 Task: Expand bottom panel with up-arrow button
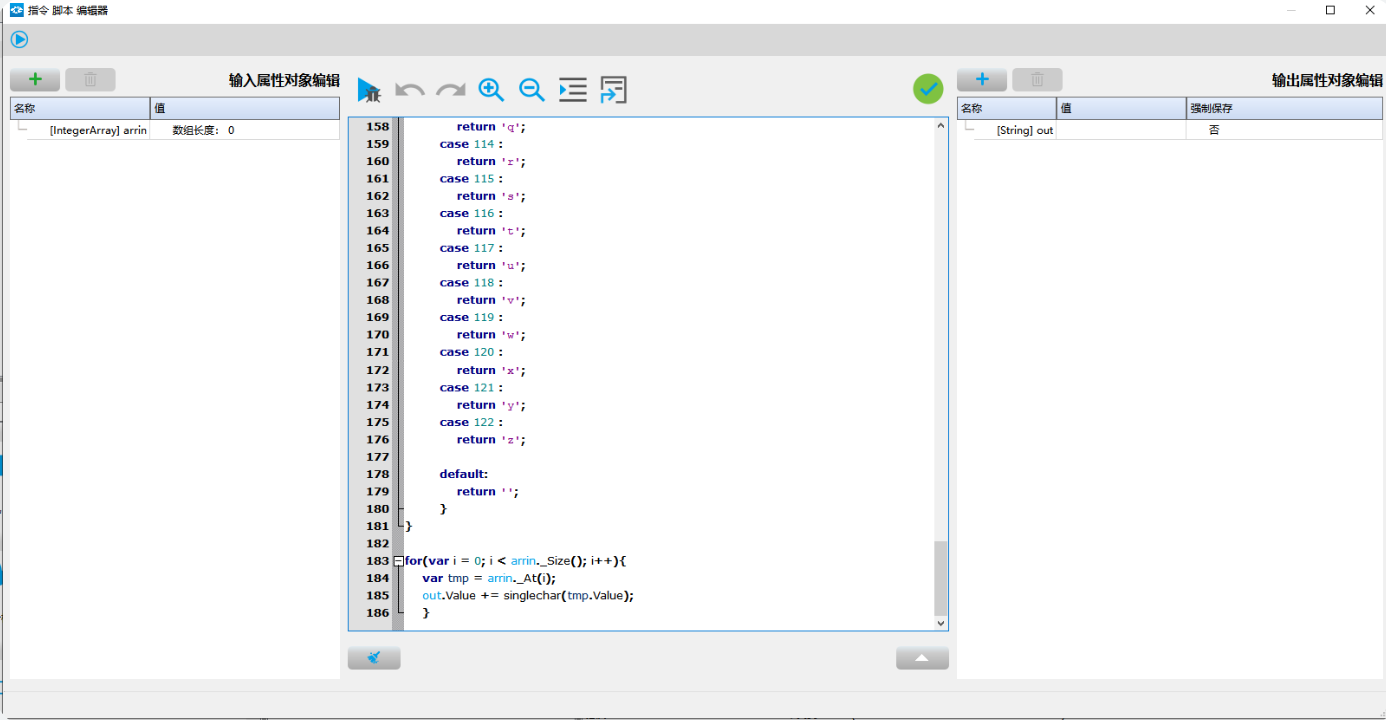point(922,658)
